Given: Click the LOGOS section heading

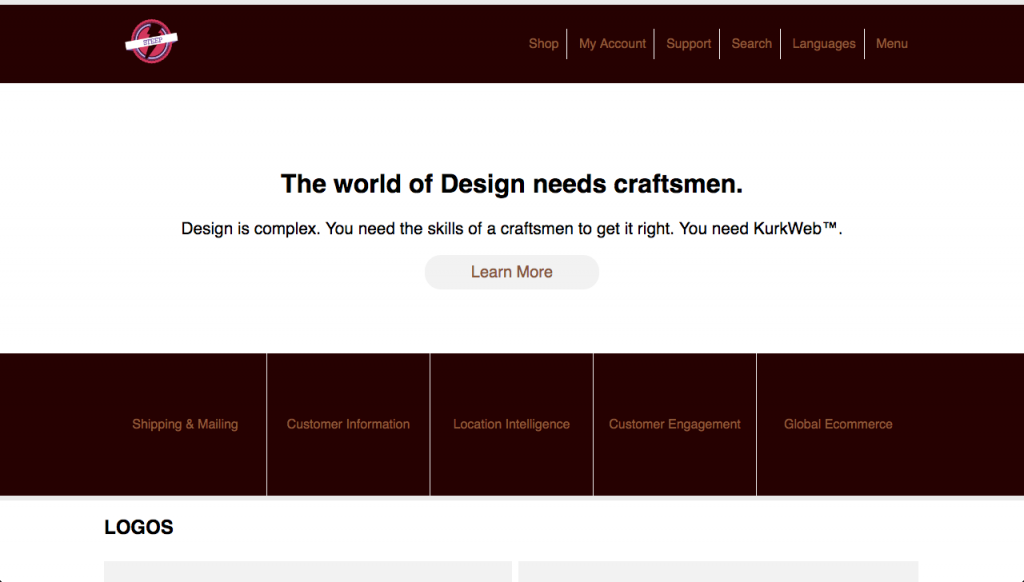Looking at the screenshot, I should [x=138, y=527].
